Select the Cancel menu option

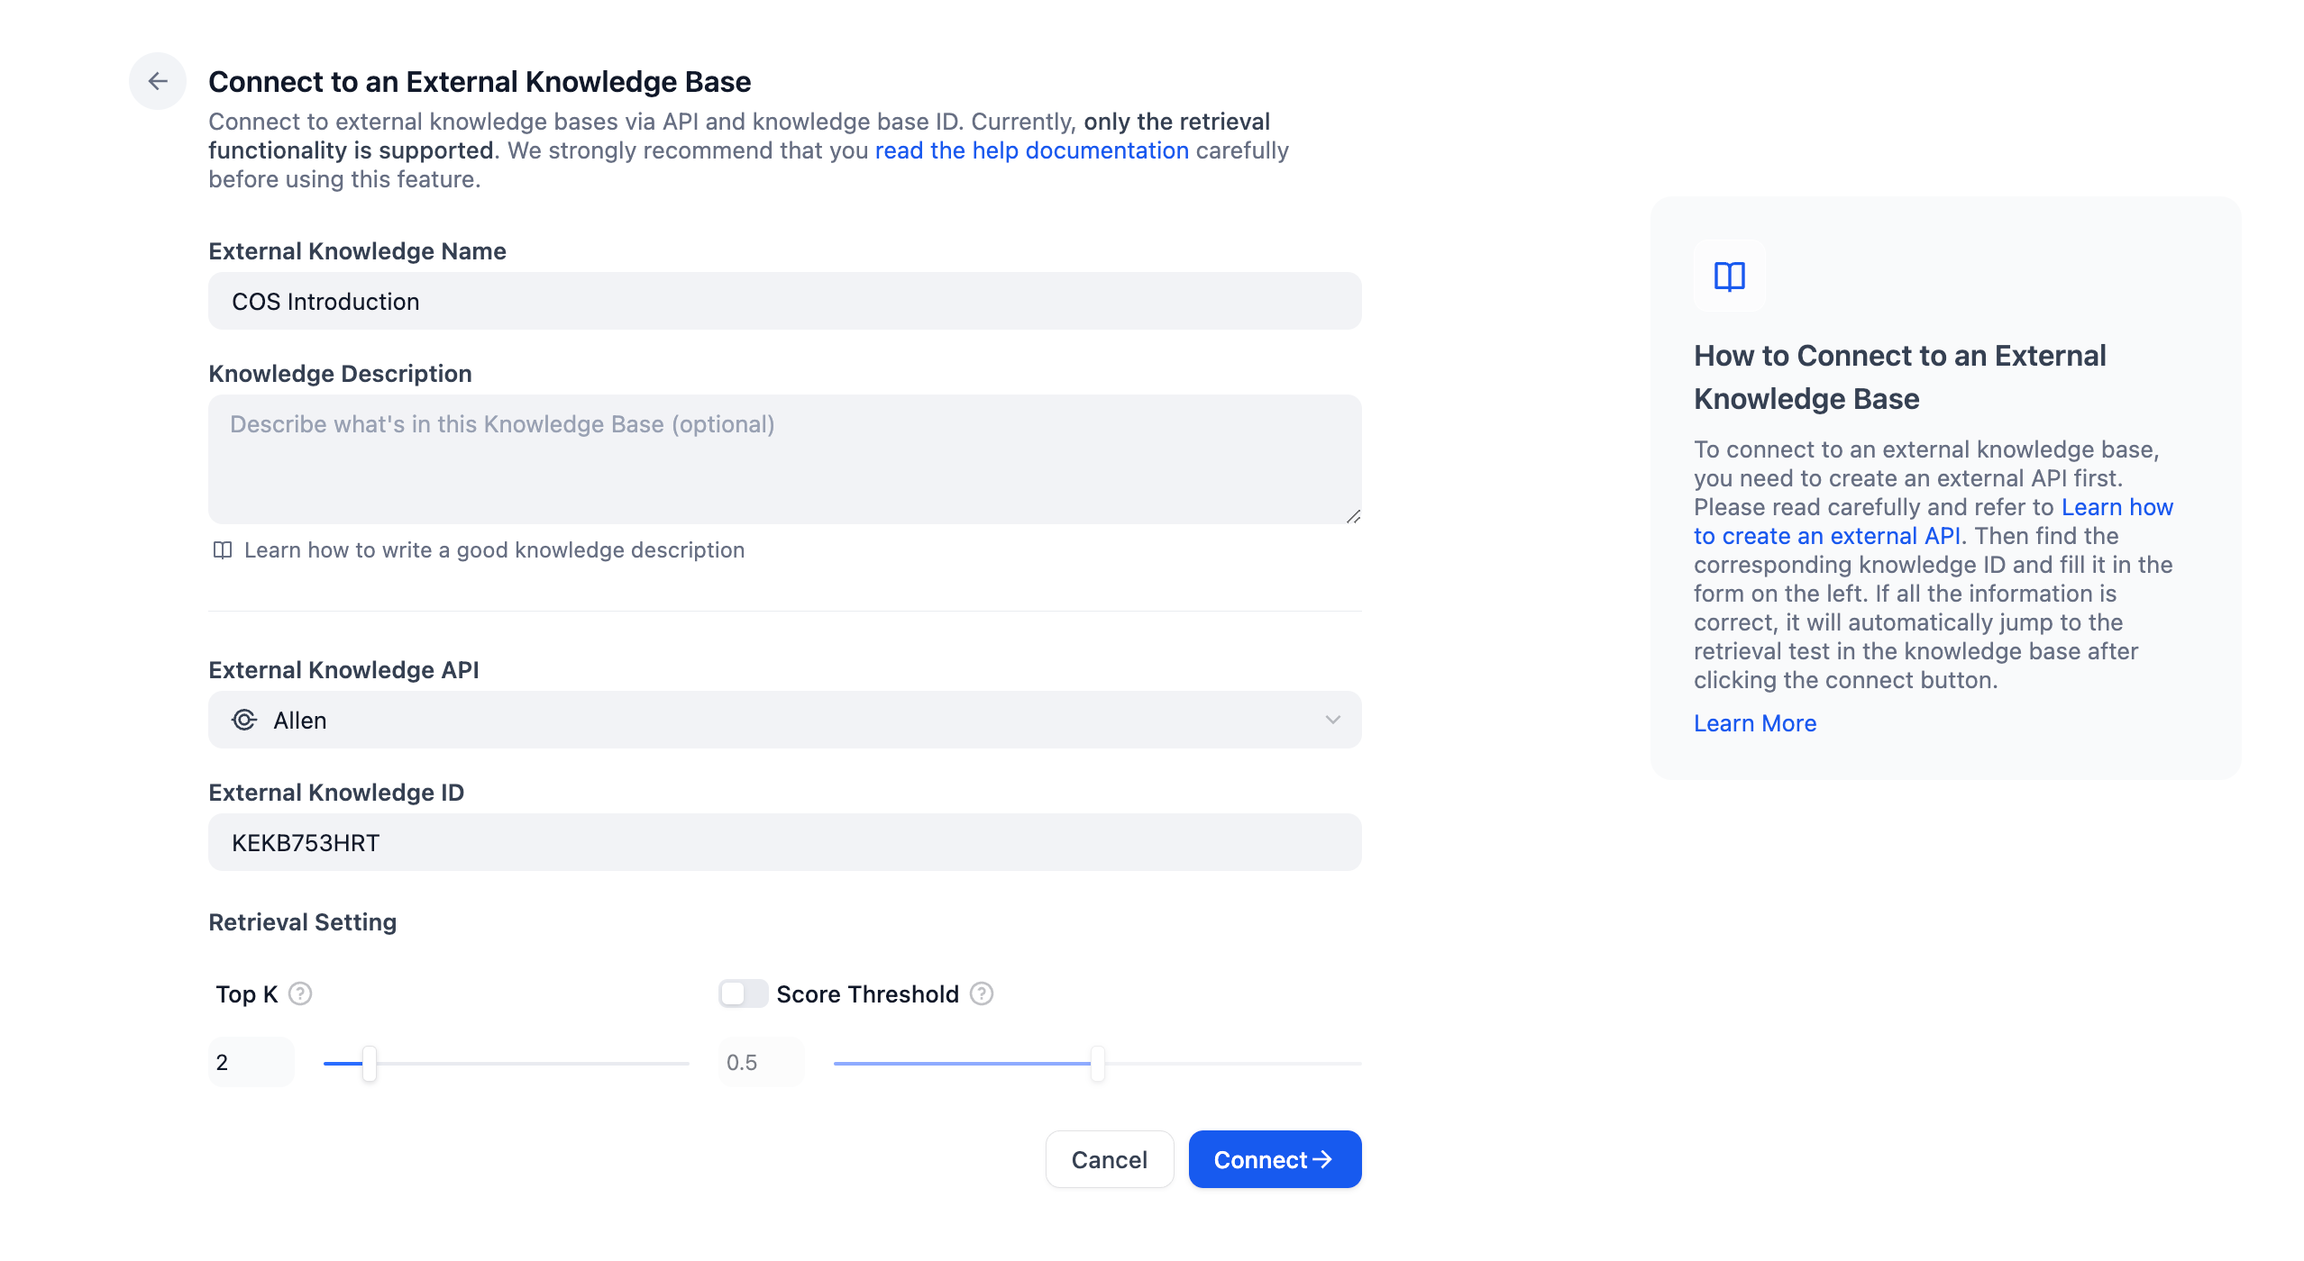pos(1109,1159)
